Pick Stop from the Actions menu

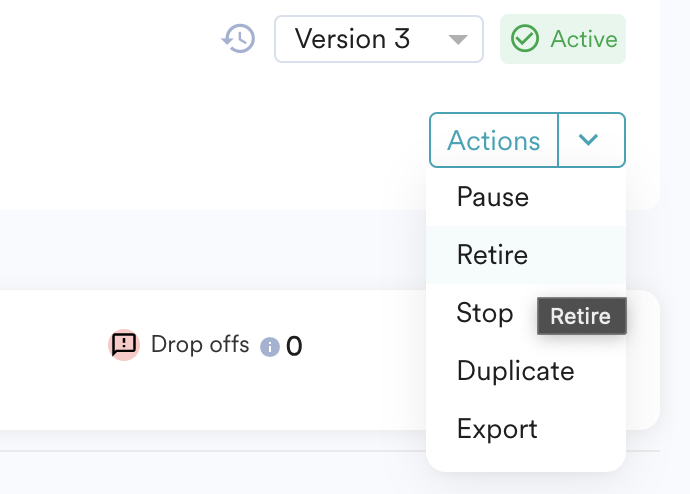(x=484, y=313)
